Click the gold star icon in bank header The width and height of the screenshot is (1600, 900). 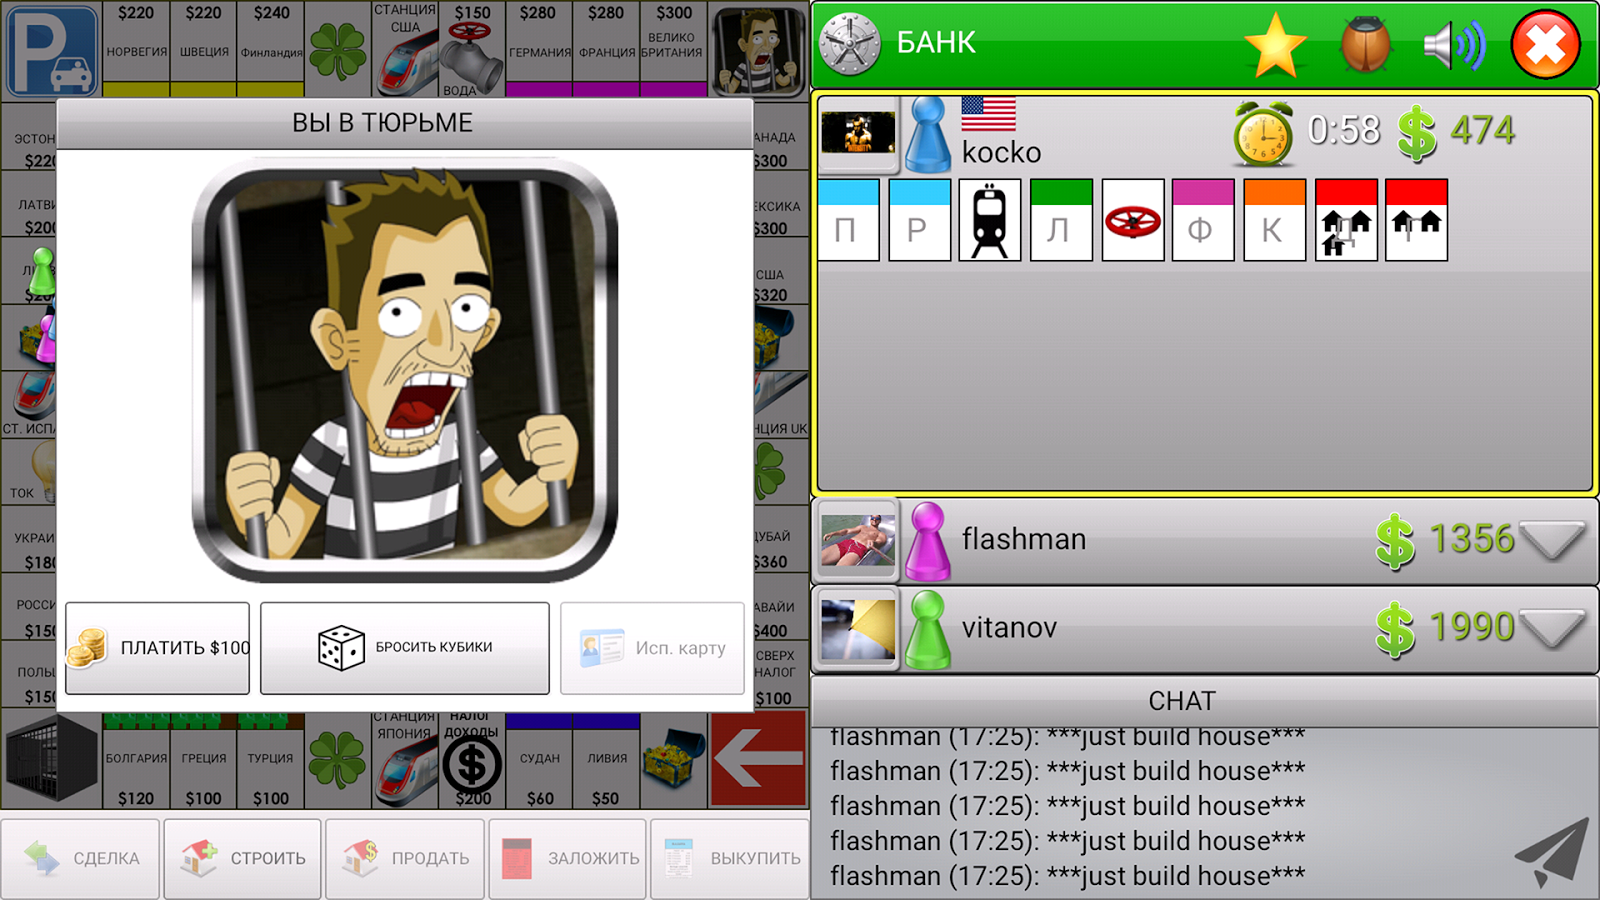(1275, 45)
